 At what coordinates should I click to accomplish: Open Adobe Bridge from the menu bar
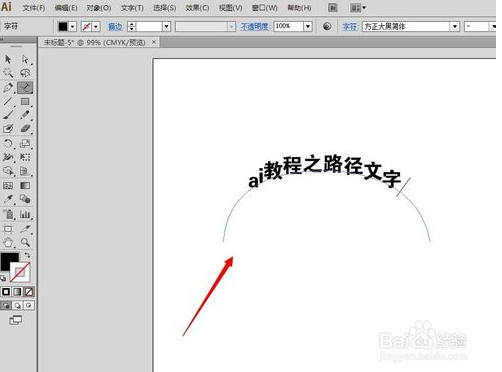tap(332, 7)
